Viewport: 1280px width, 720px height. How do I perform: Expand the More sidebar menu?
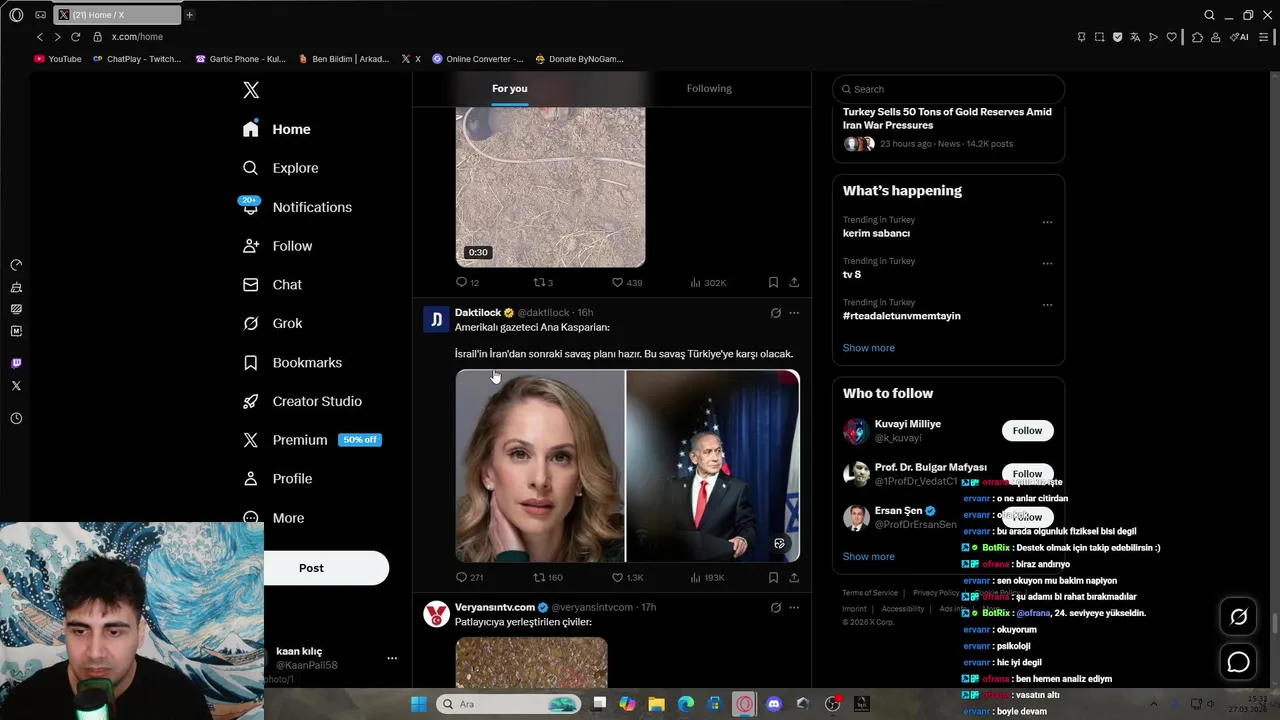274,518
